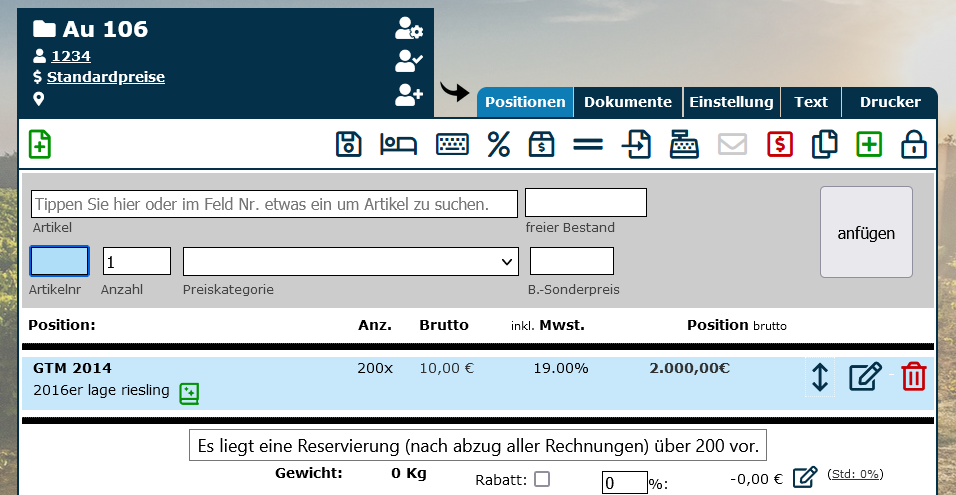Click the bed icon in toolbar

[397, 145]
